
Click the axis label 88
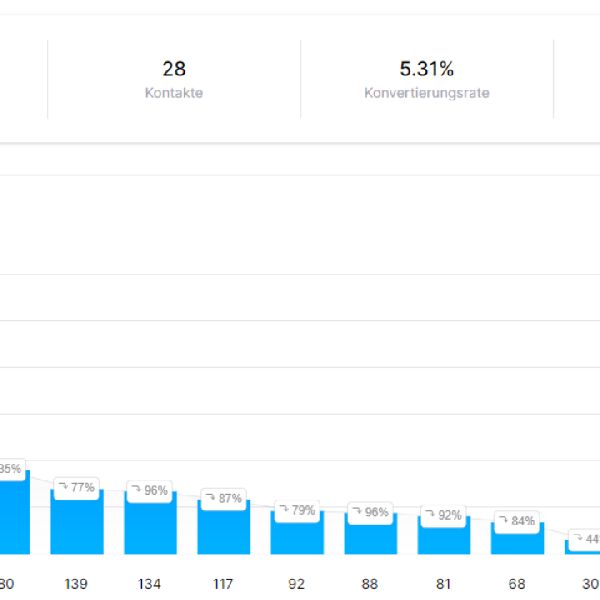[x=371, y=584]
